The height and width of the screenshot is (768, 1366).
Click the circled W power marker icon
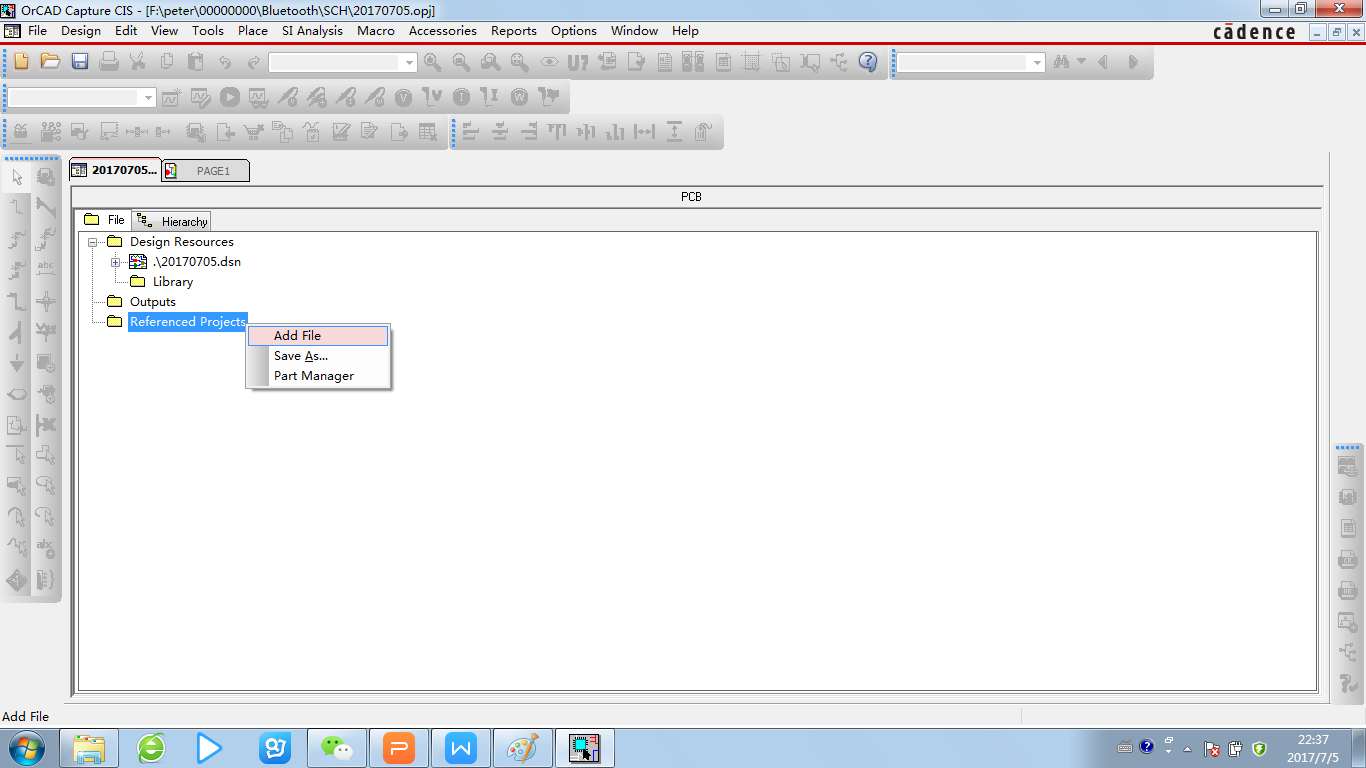pos(519,97)
